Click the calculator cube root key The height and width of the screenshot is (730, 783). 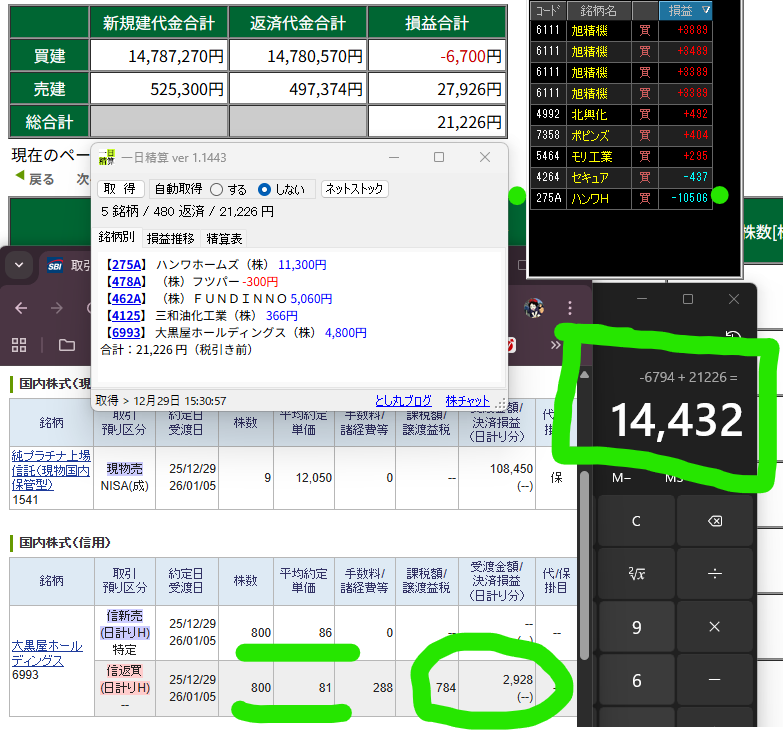coord(636,574)
